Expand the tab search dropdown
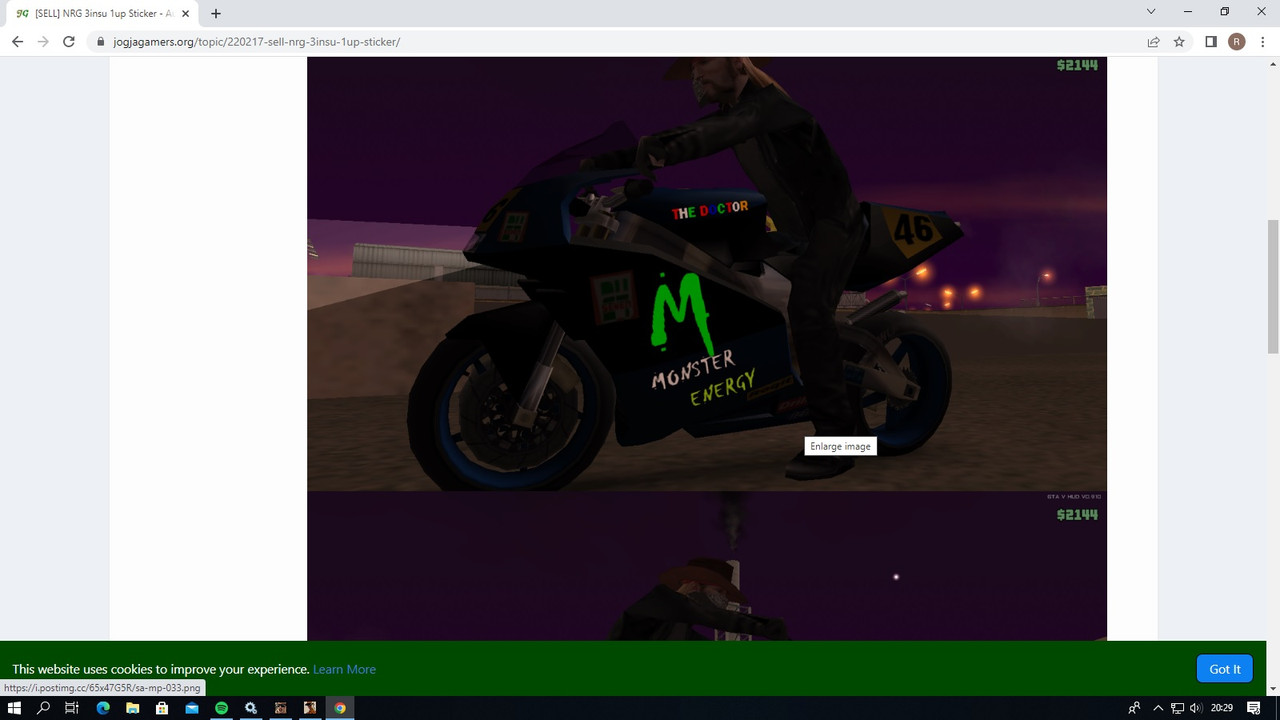This screenshot has width=1280, height=720. (x=1151, y=12)
